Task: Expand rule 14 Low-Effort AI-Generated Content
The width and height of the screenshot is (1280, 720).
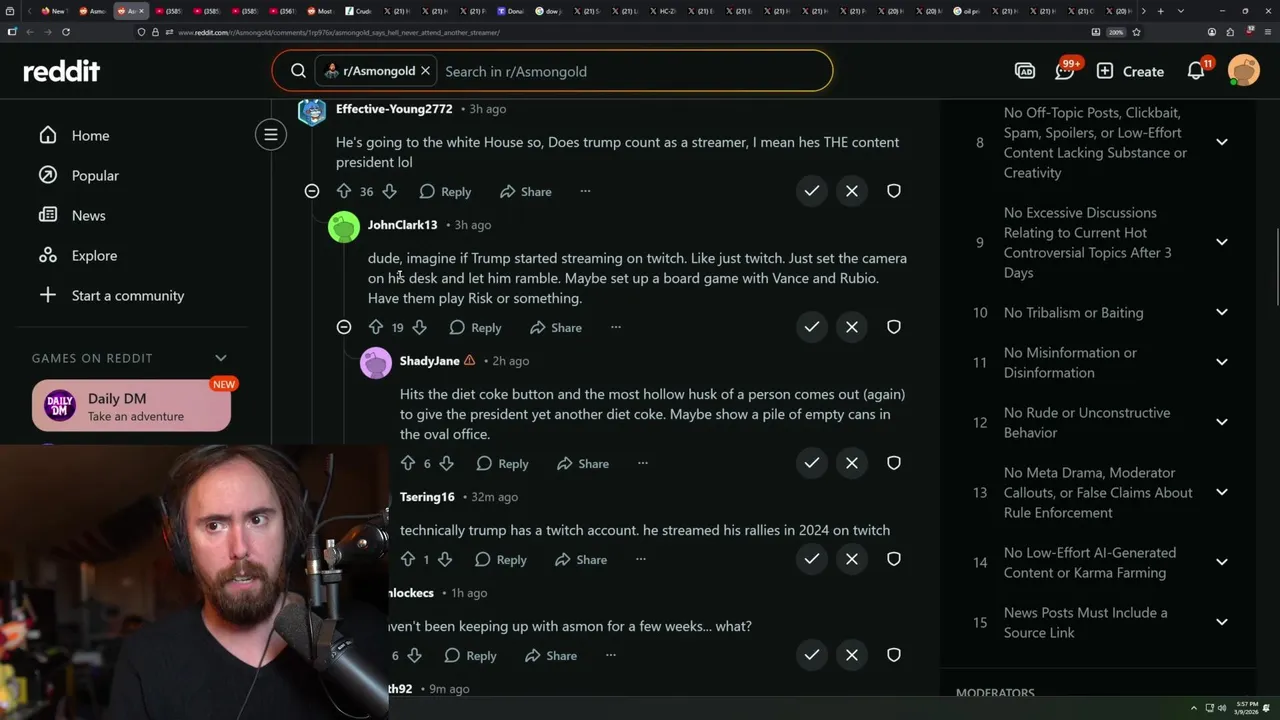Action: [1222, 562]
